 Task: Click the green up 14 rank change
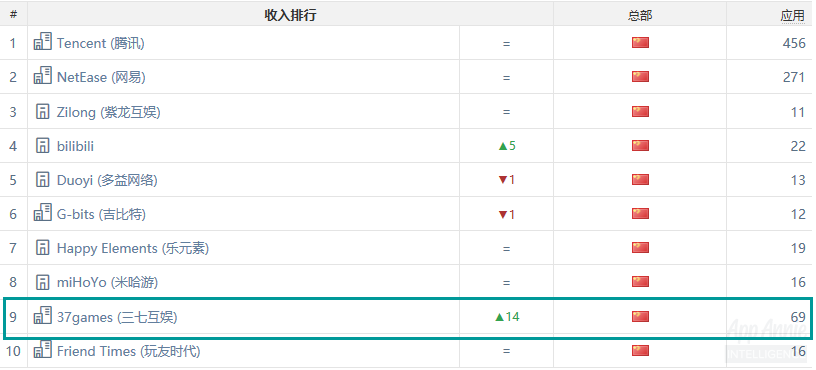(x=506, y=316)
